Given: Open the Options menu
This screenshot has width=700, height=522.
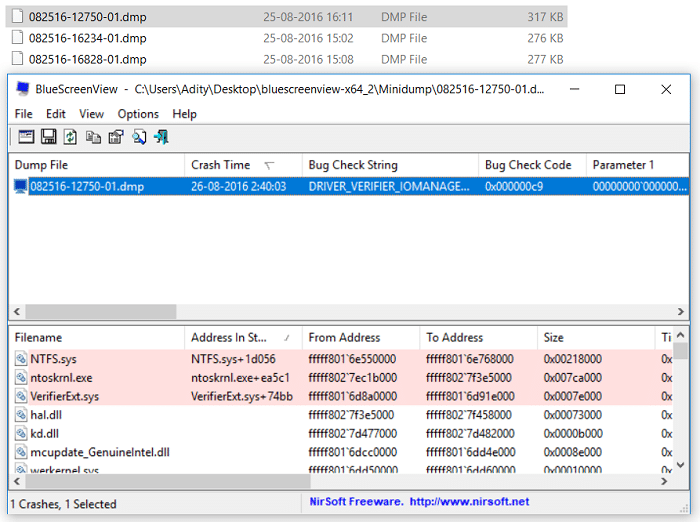Looking at the screenshot, I should coord(138,114).
